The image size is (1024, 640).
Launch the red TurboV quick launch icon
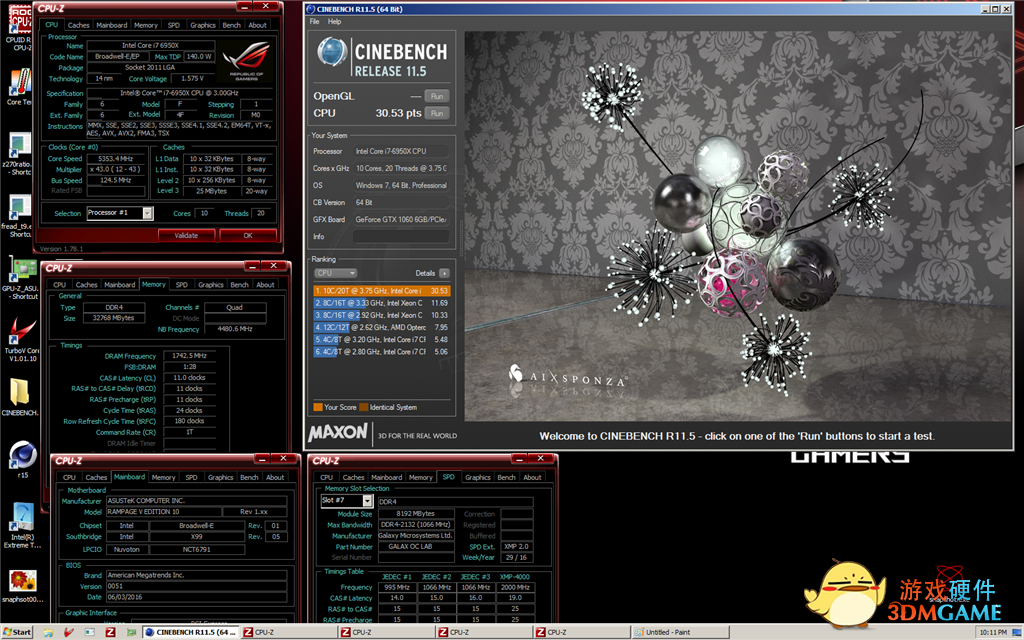(69, 632)
